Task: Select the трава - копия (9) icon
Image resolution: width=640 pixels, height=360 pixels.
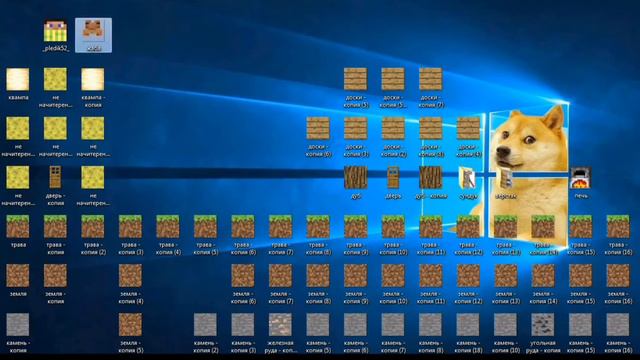Action: tap(356, 226)
